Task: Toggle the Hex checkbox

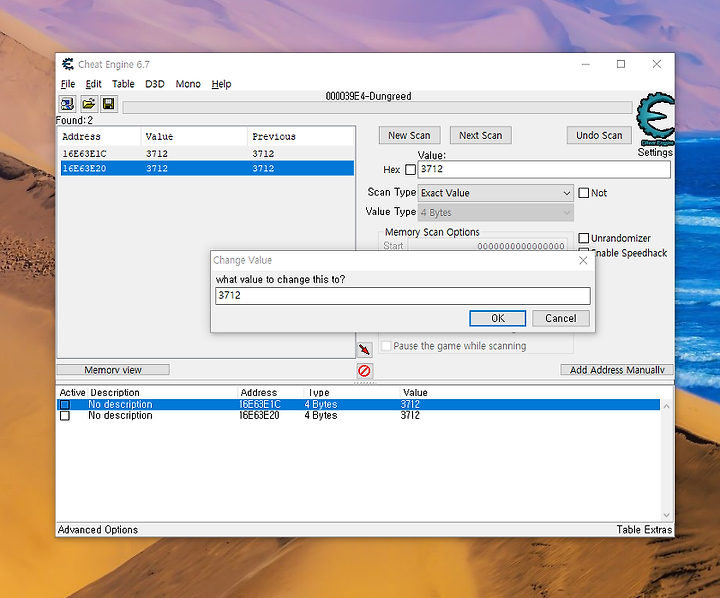Action: (x=411, y=169)
